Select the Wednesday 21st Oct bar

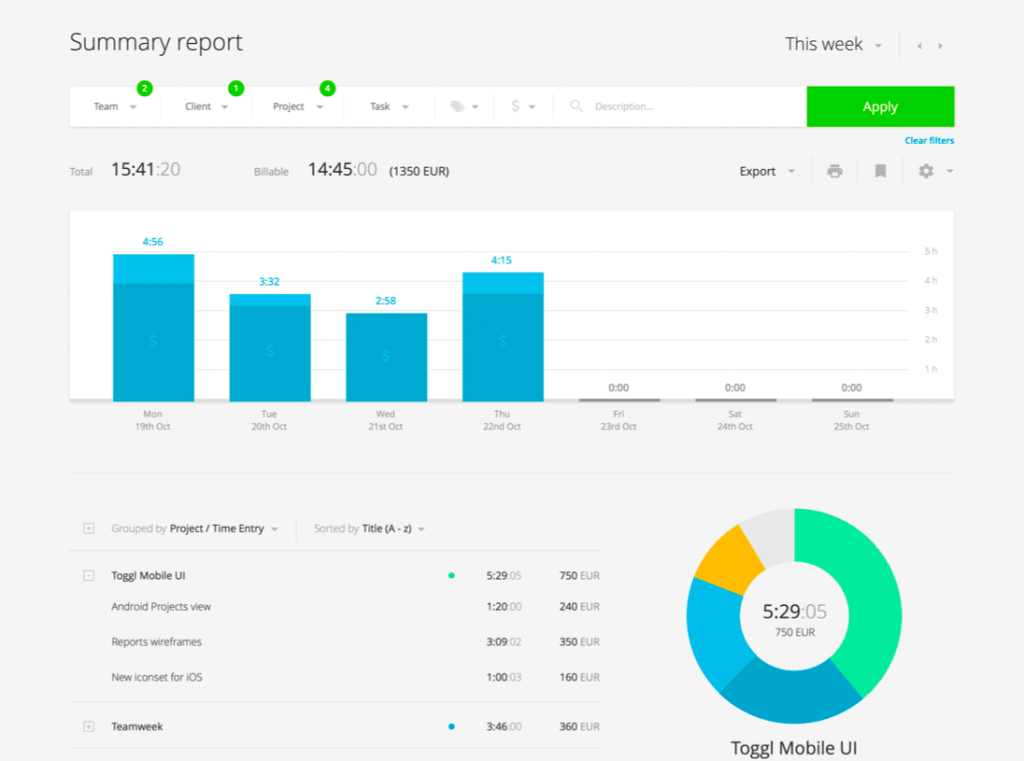[387, 357]
